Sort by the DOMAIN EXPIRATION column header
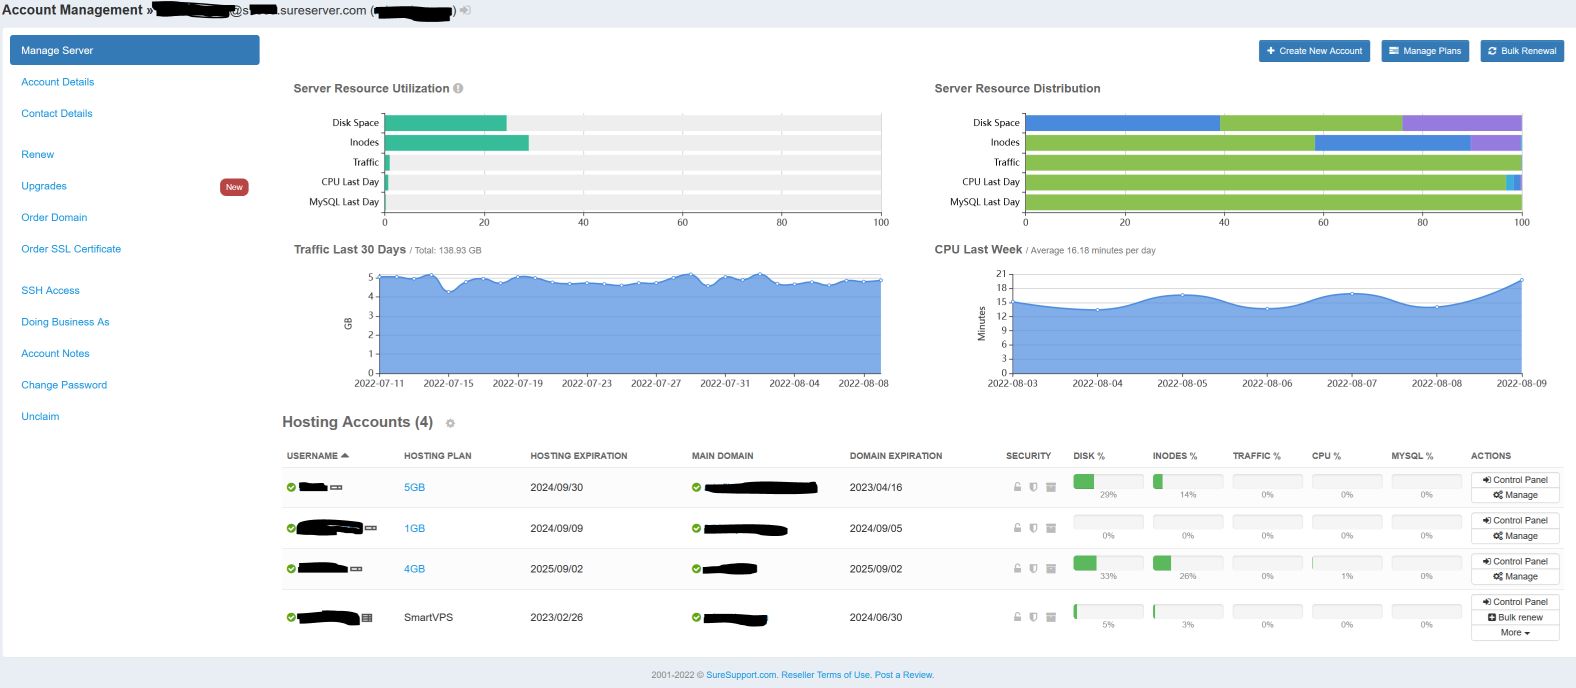 point(896,456)
